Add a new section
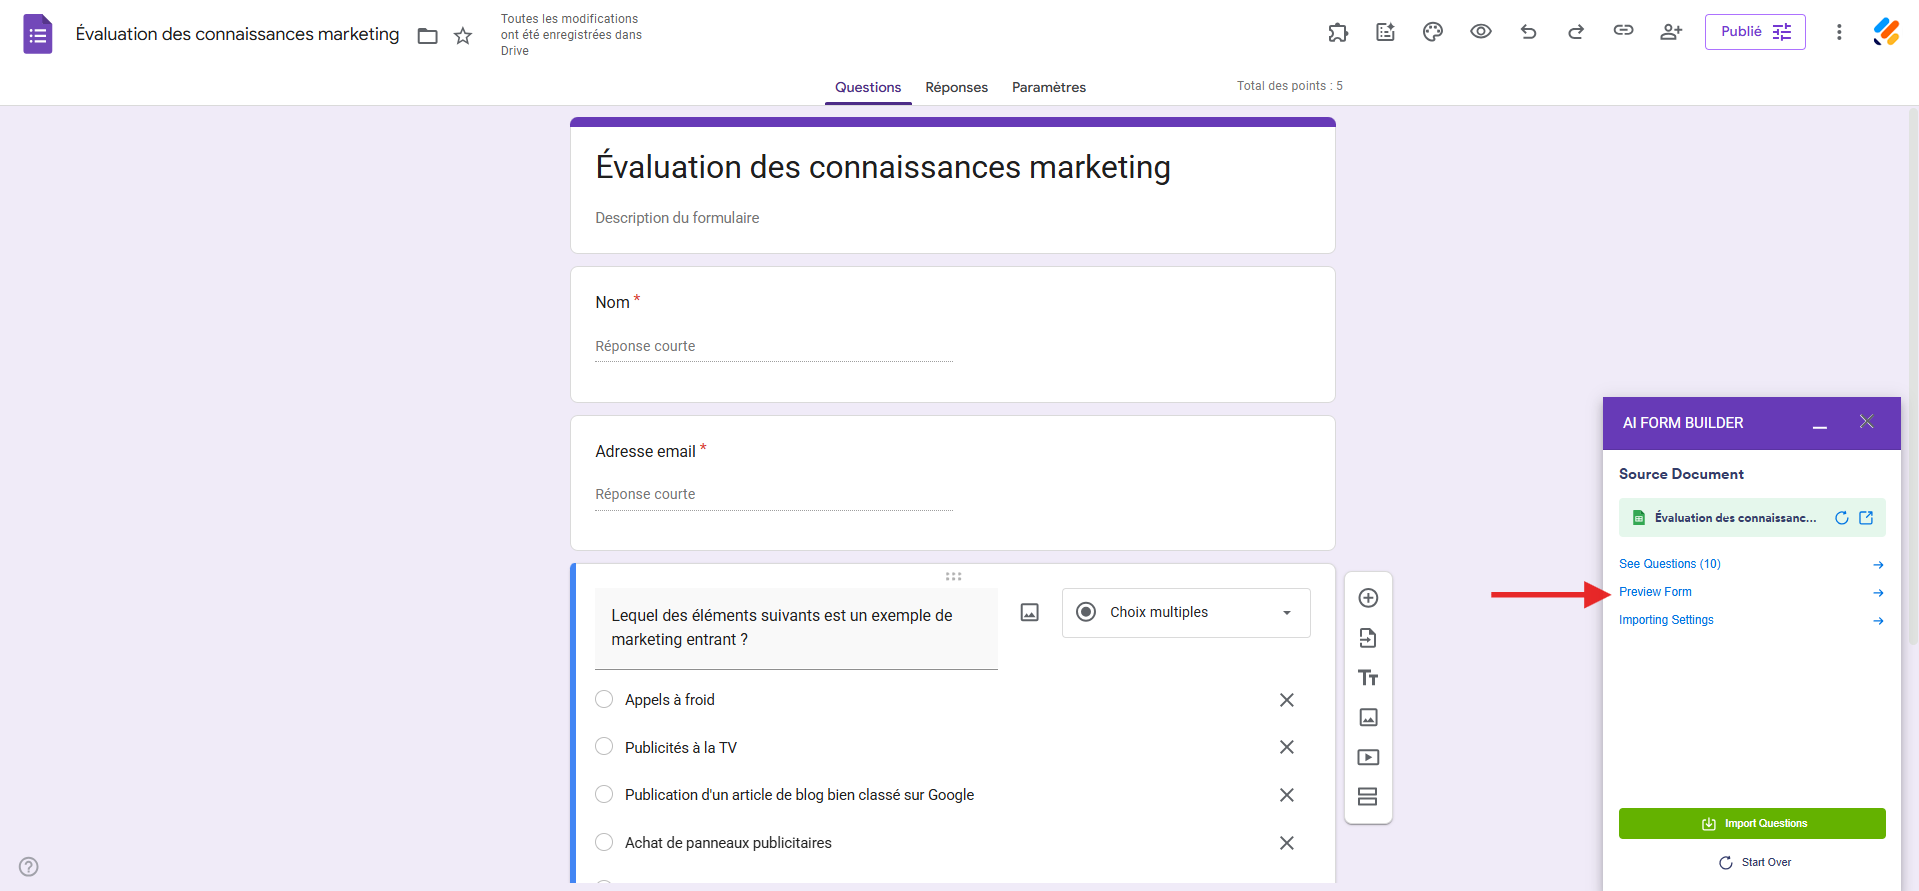The width and height of the screenshot is (1919, 891). click(1368, 797)
